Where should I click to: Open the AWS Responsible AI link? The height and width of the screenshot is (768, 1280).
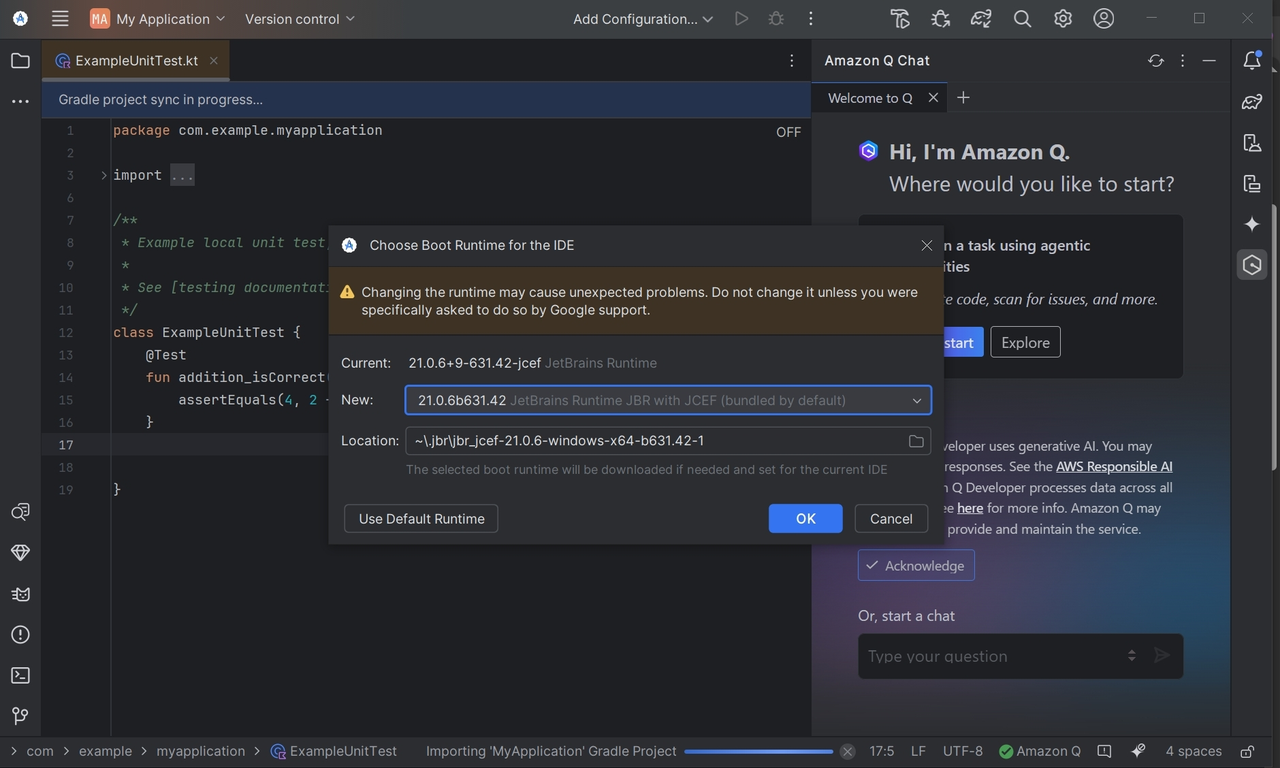[x=1114, y=467]
